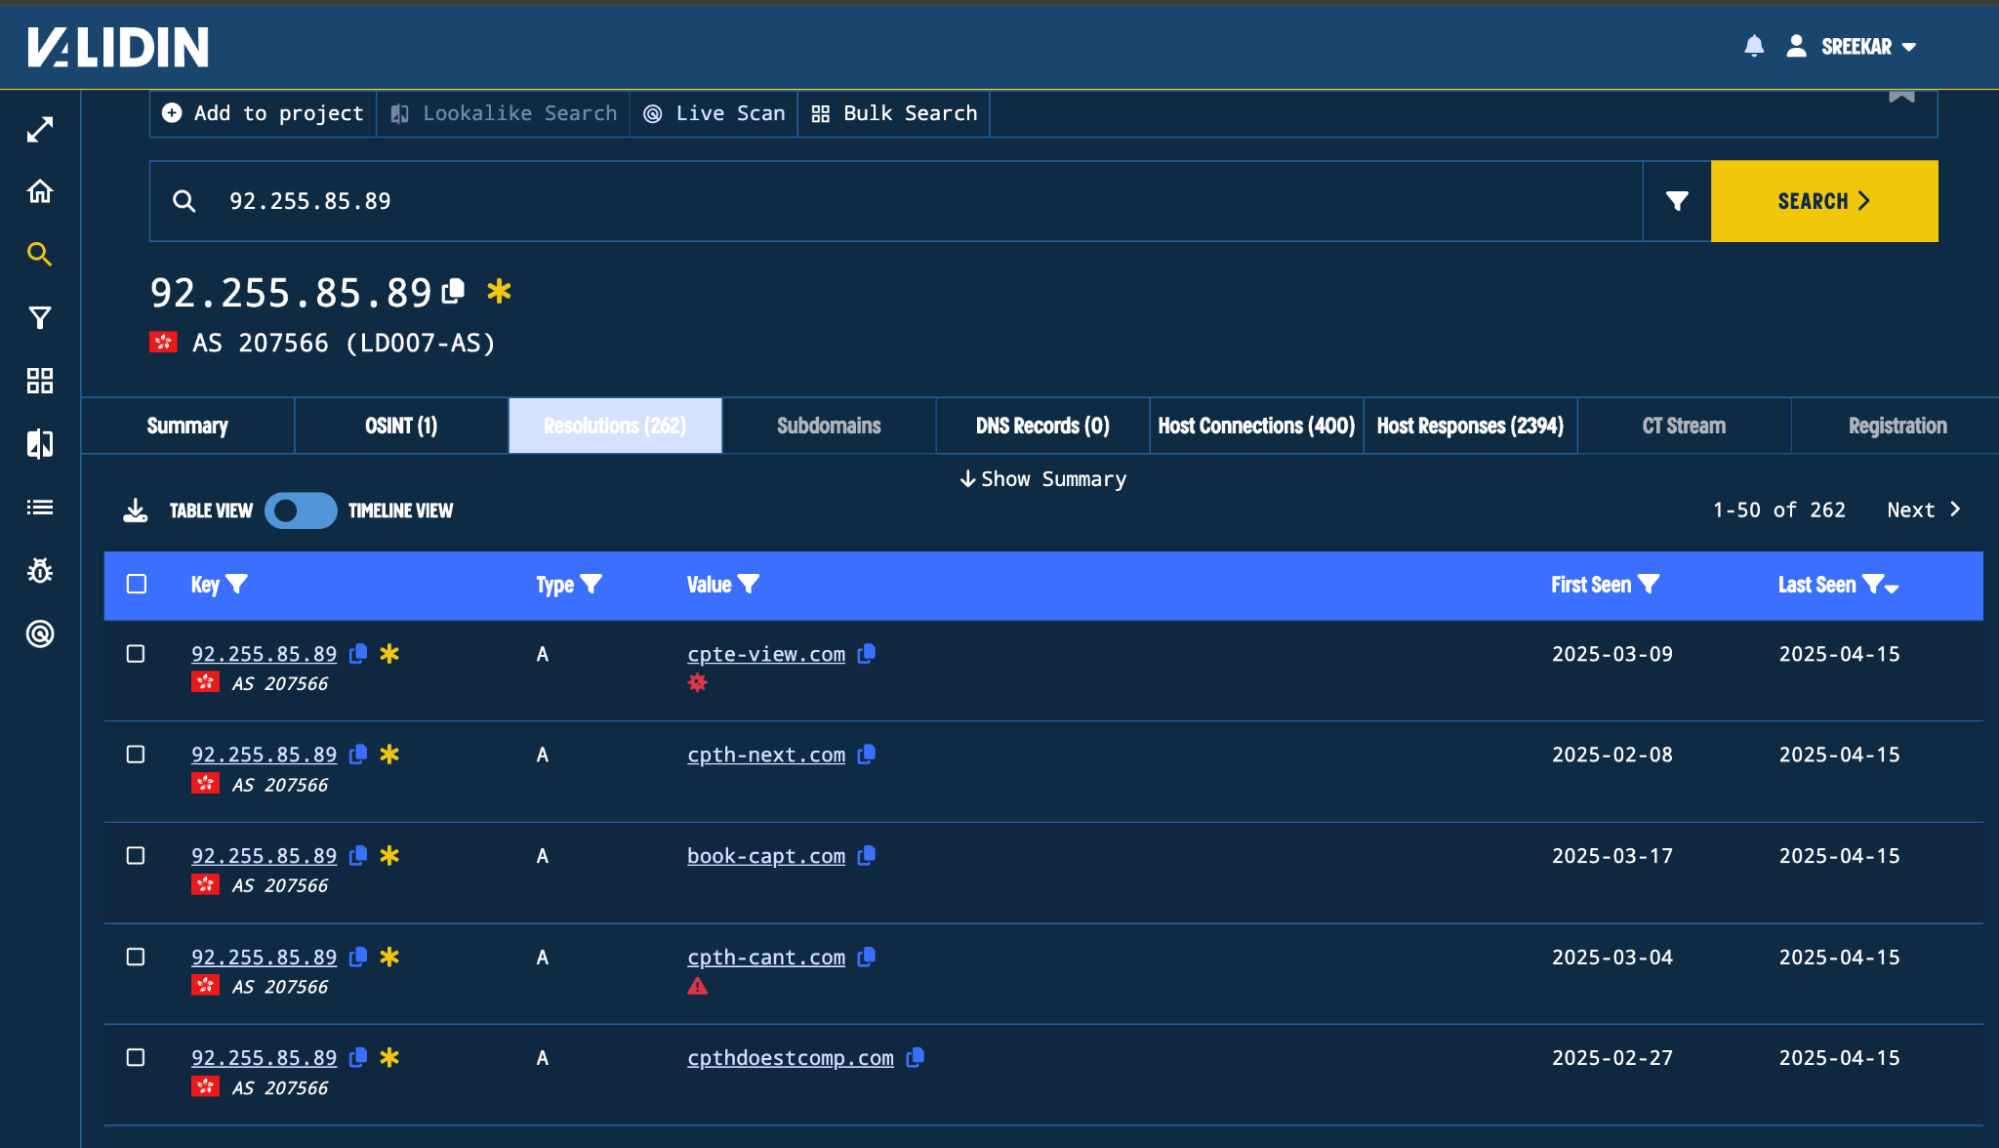Image resolution: width=1999 pixels, height=1148 pixels.
Task: Copy the IP 92.255.85.89 using copy icon
Action: point(453,290)
